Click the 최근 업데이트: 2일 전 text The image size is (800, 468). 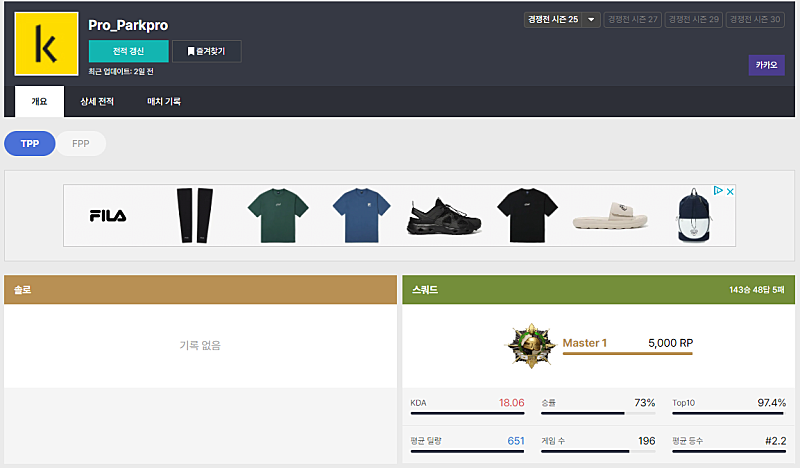[121, 71]
